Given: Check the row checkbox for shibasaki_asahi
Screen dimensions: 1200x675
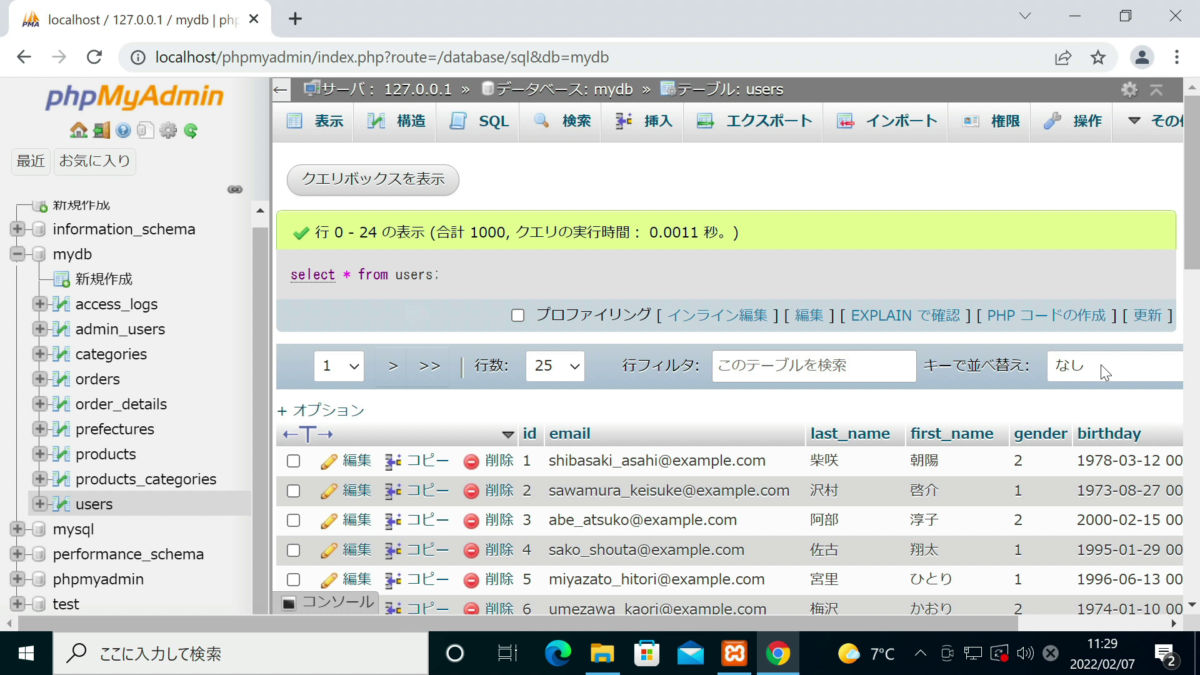Looking at the screenshot, I should coord(293,460).
